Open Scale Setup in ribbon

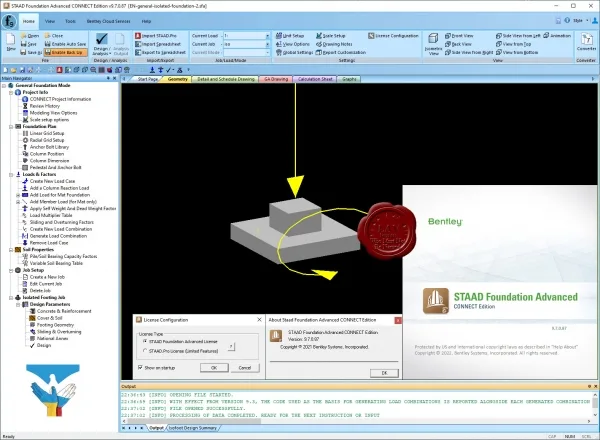[330, 36]
